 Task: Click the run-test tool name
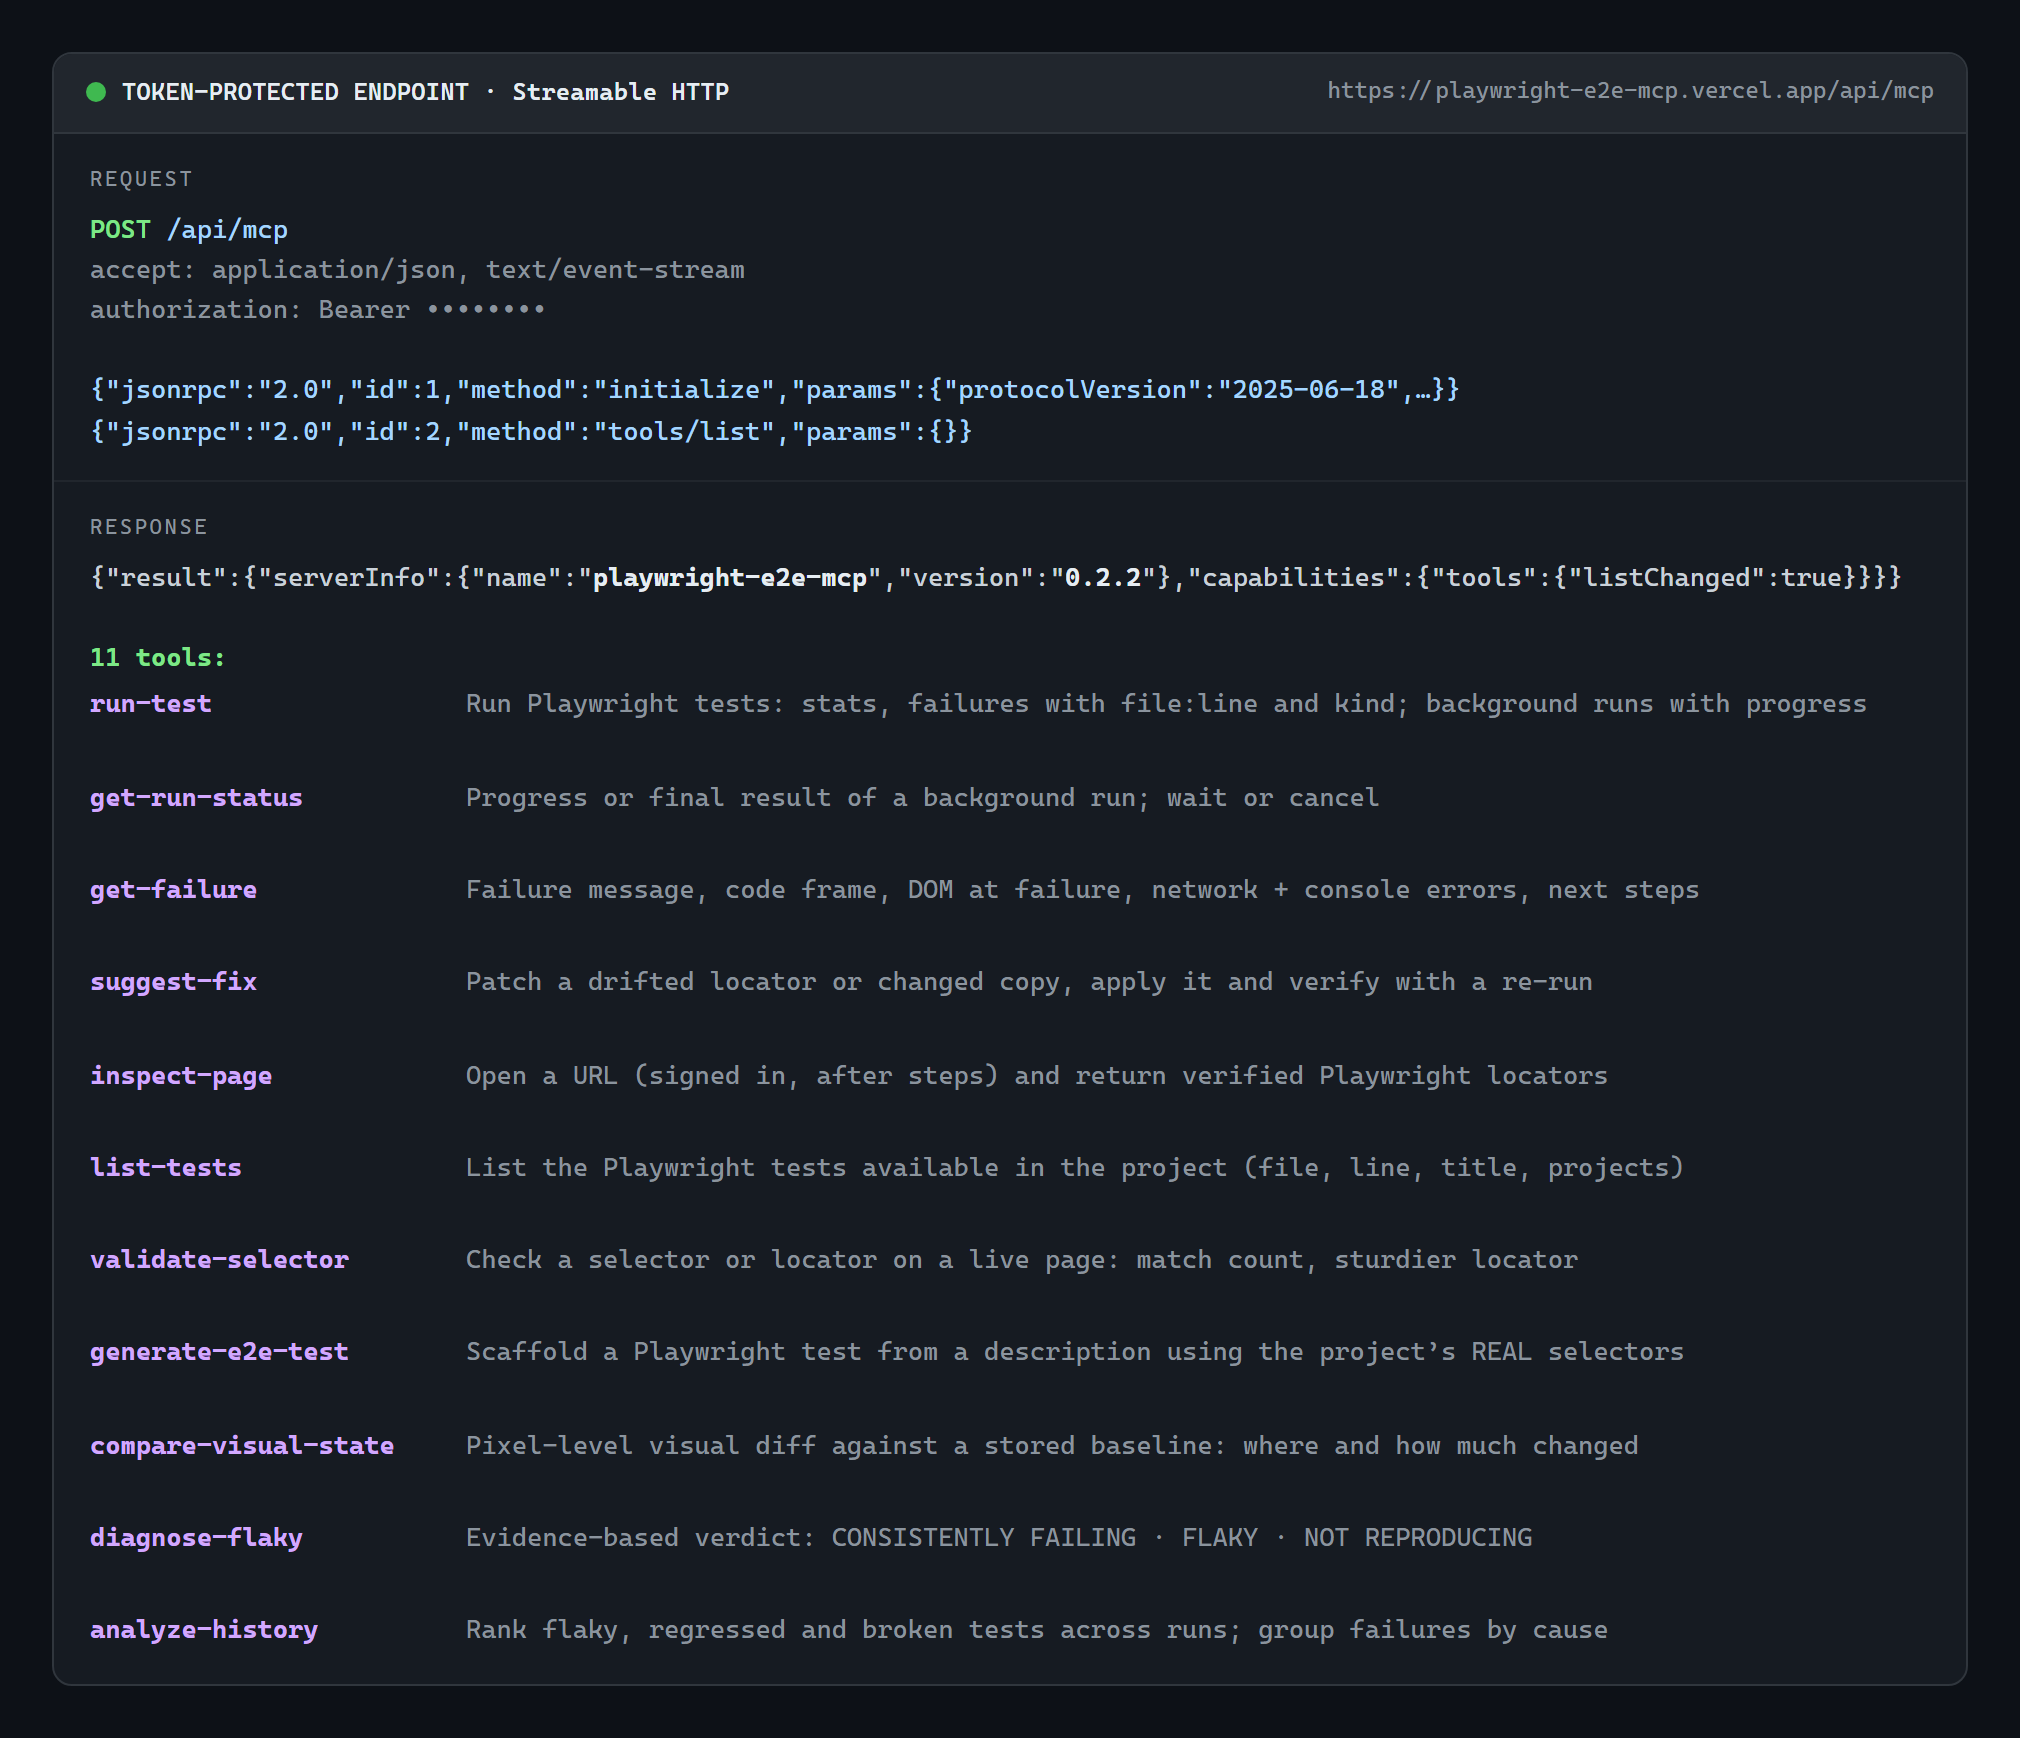coord(151,704)
